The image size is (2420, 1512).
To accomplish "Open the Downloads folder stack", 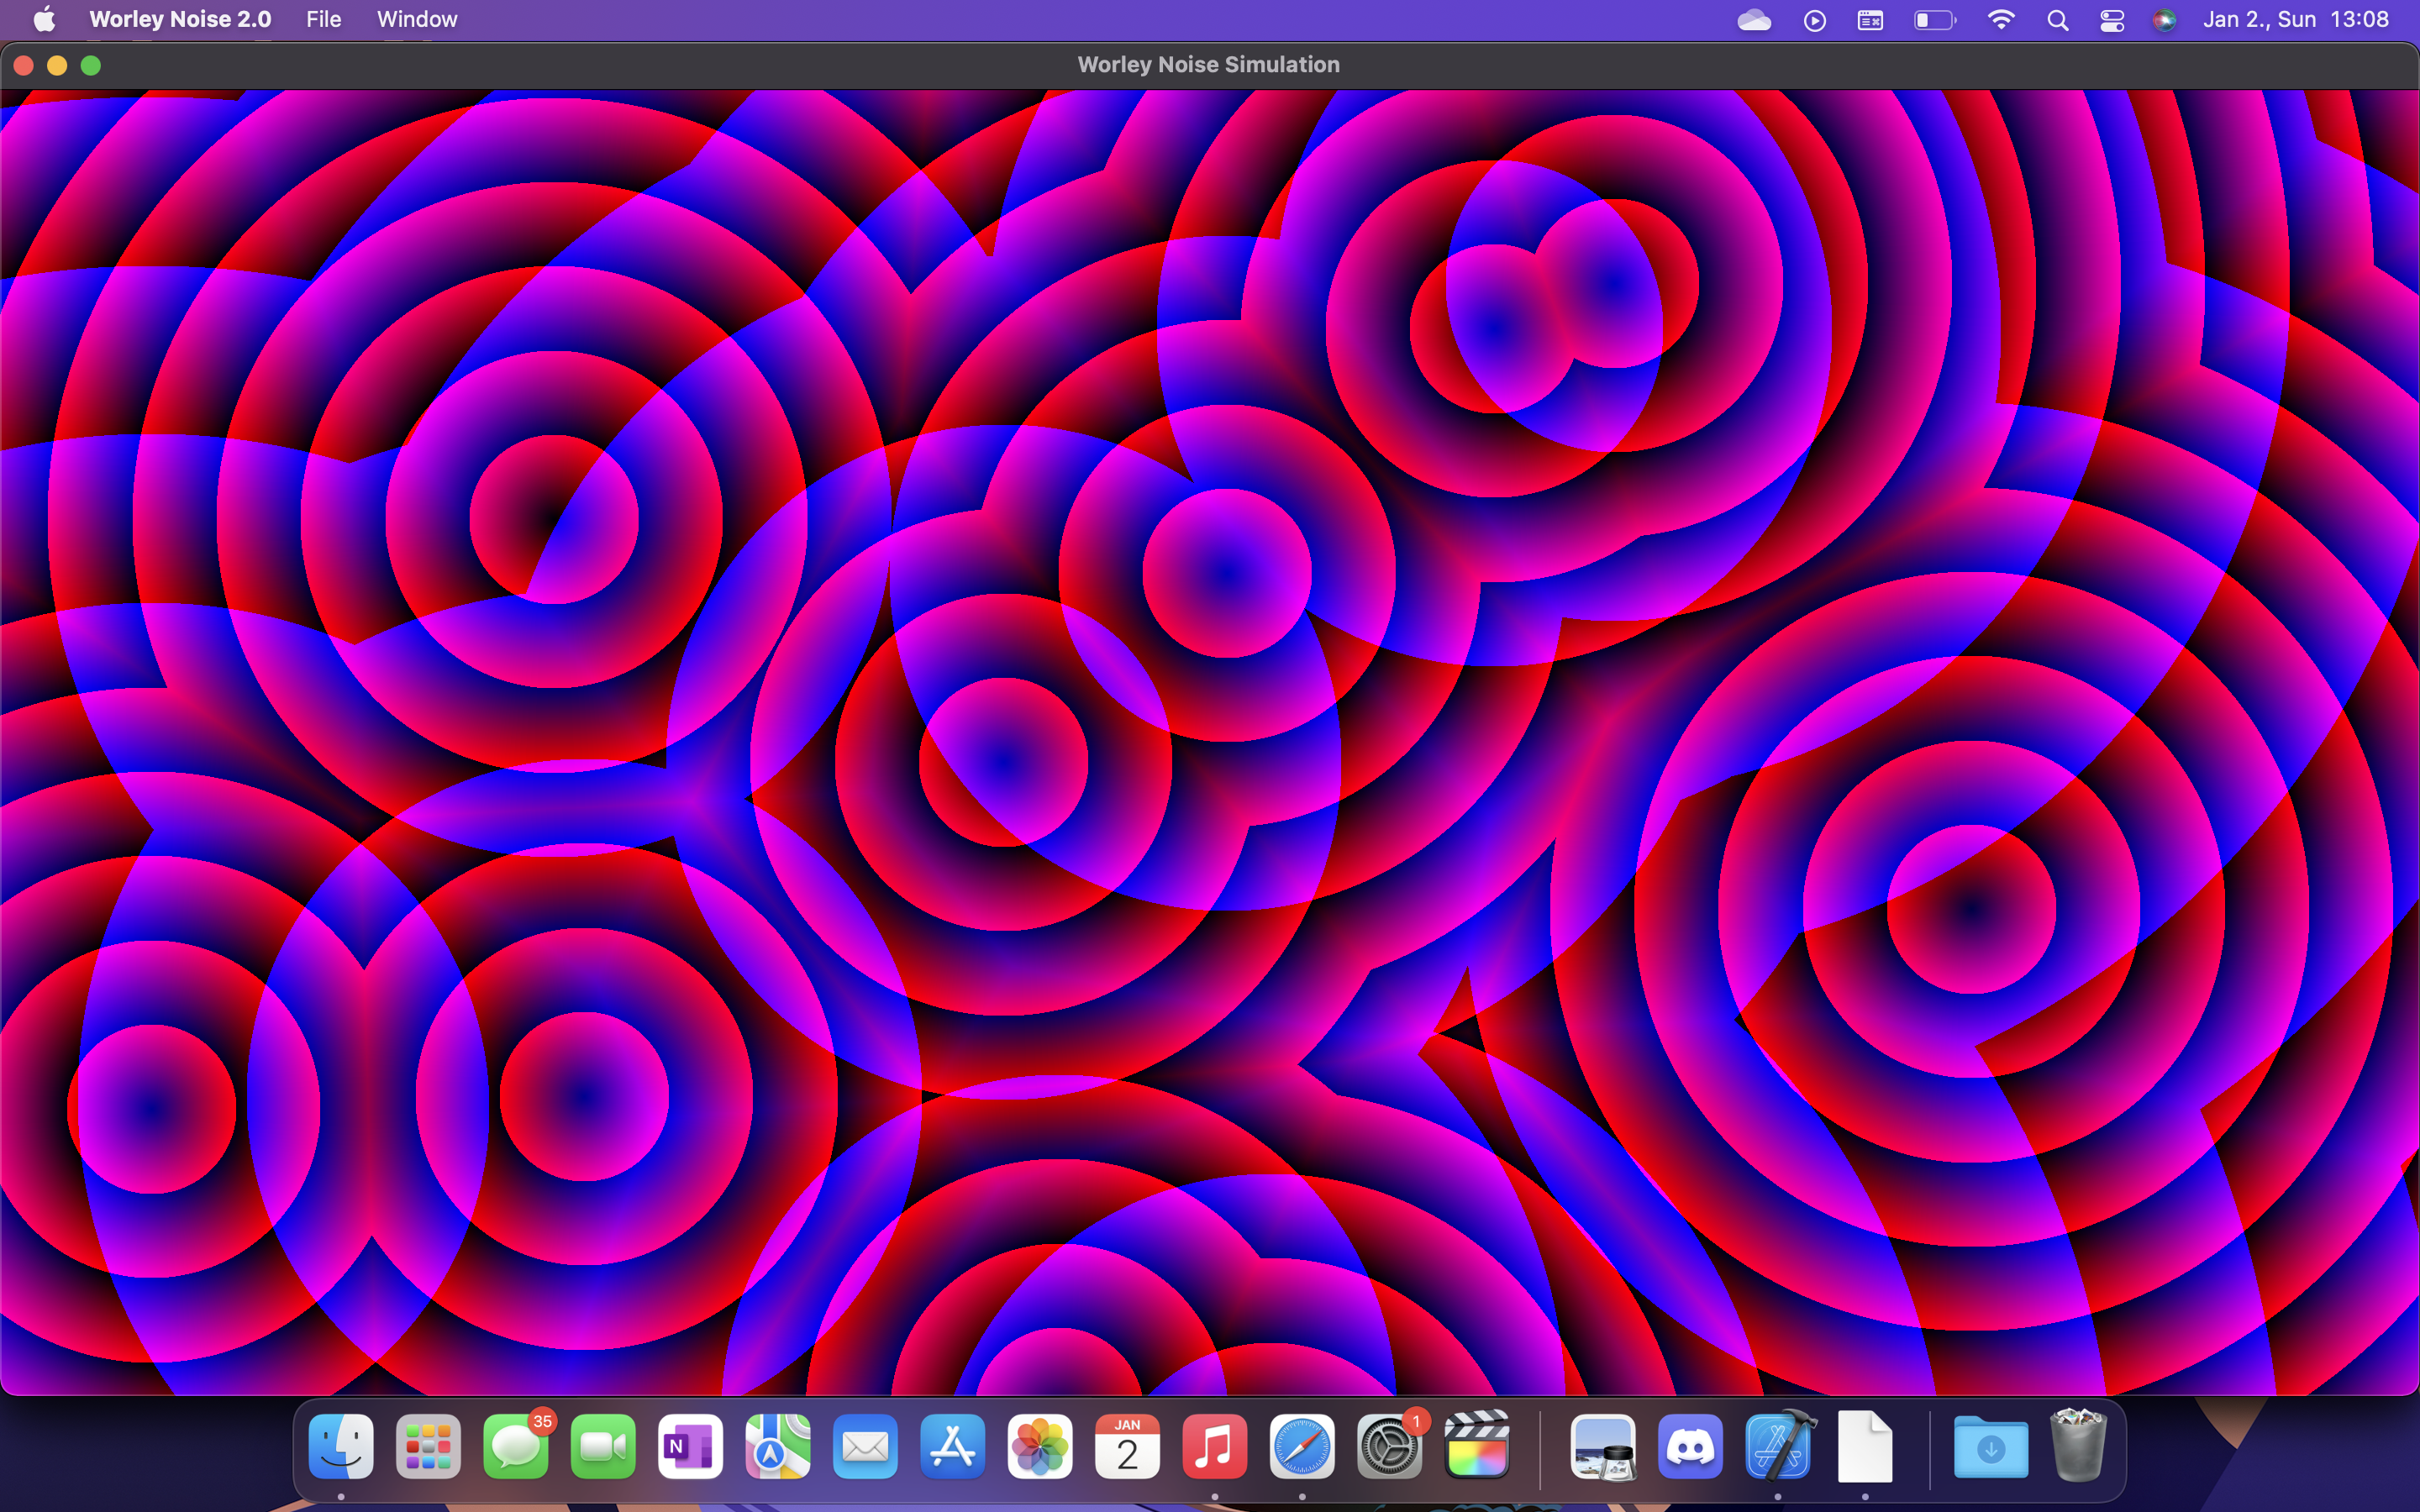I will coord(1990,1447).
